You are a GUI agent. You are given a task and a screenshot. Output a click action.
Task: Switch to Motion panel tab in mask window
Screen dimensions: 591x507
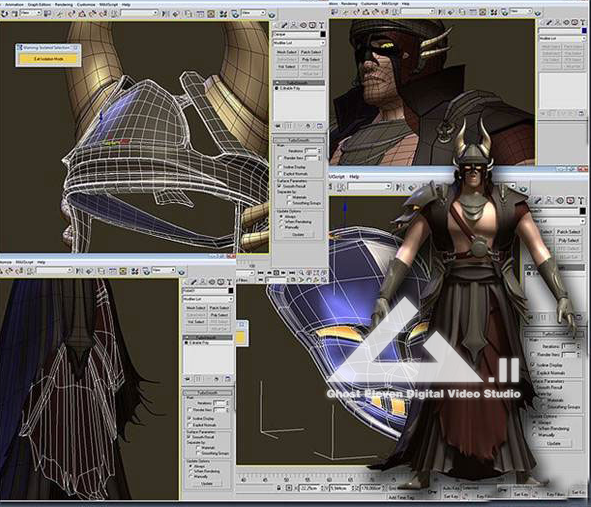560,201
